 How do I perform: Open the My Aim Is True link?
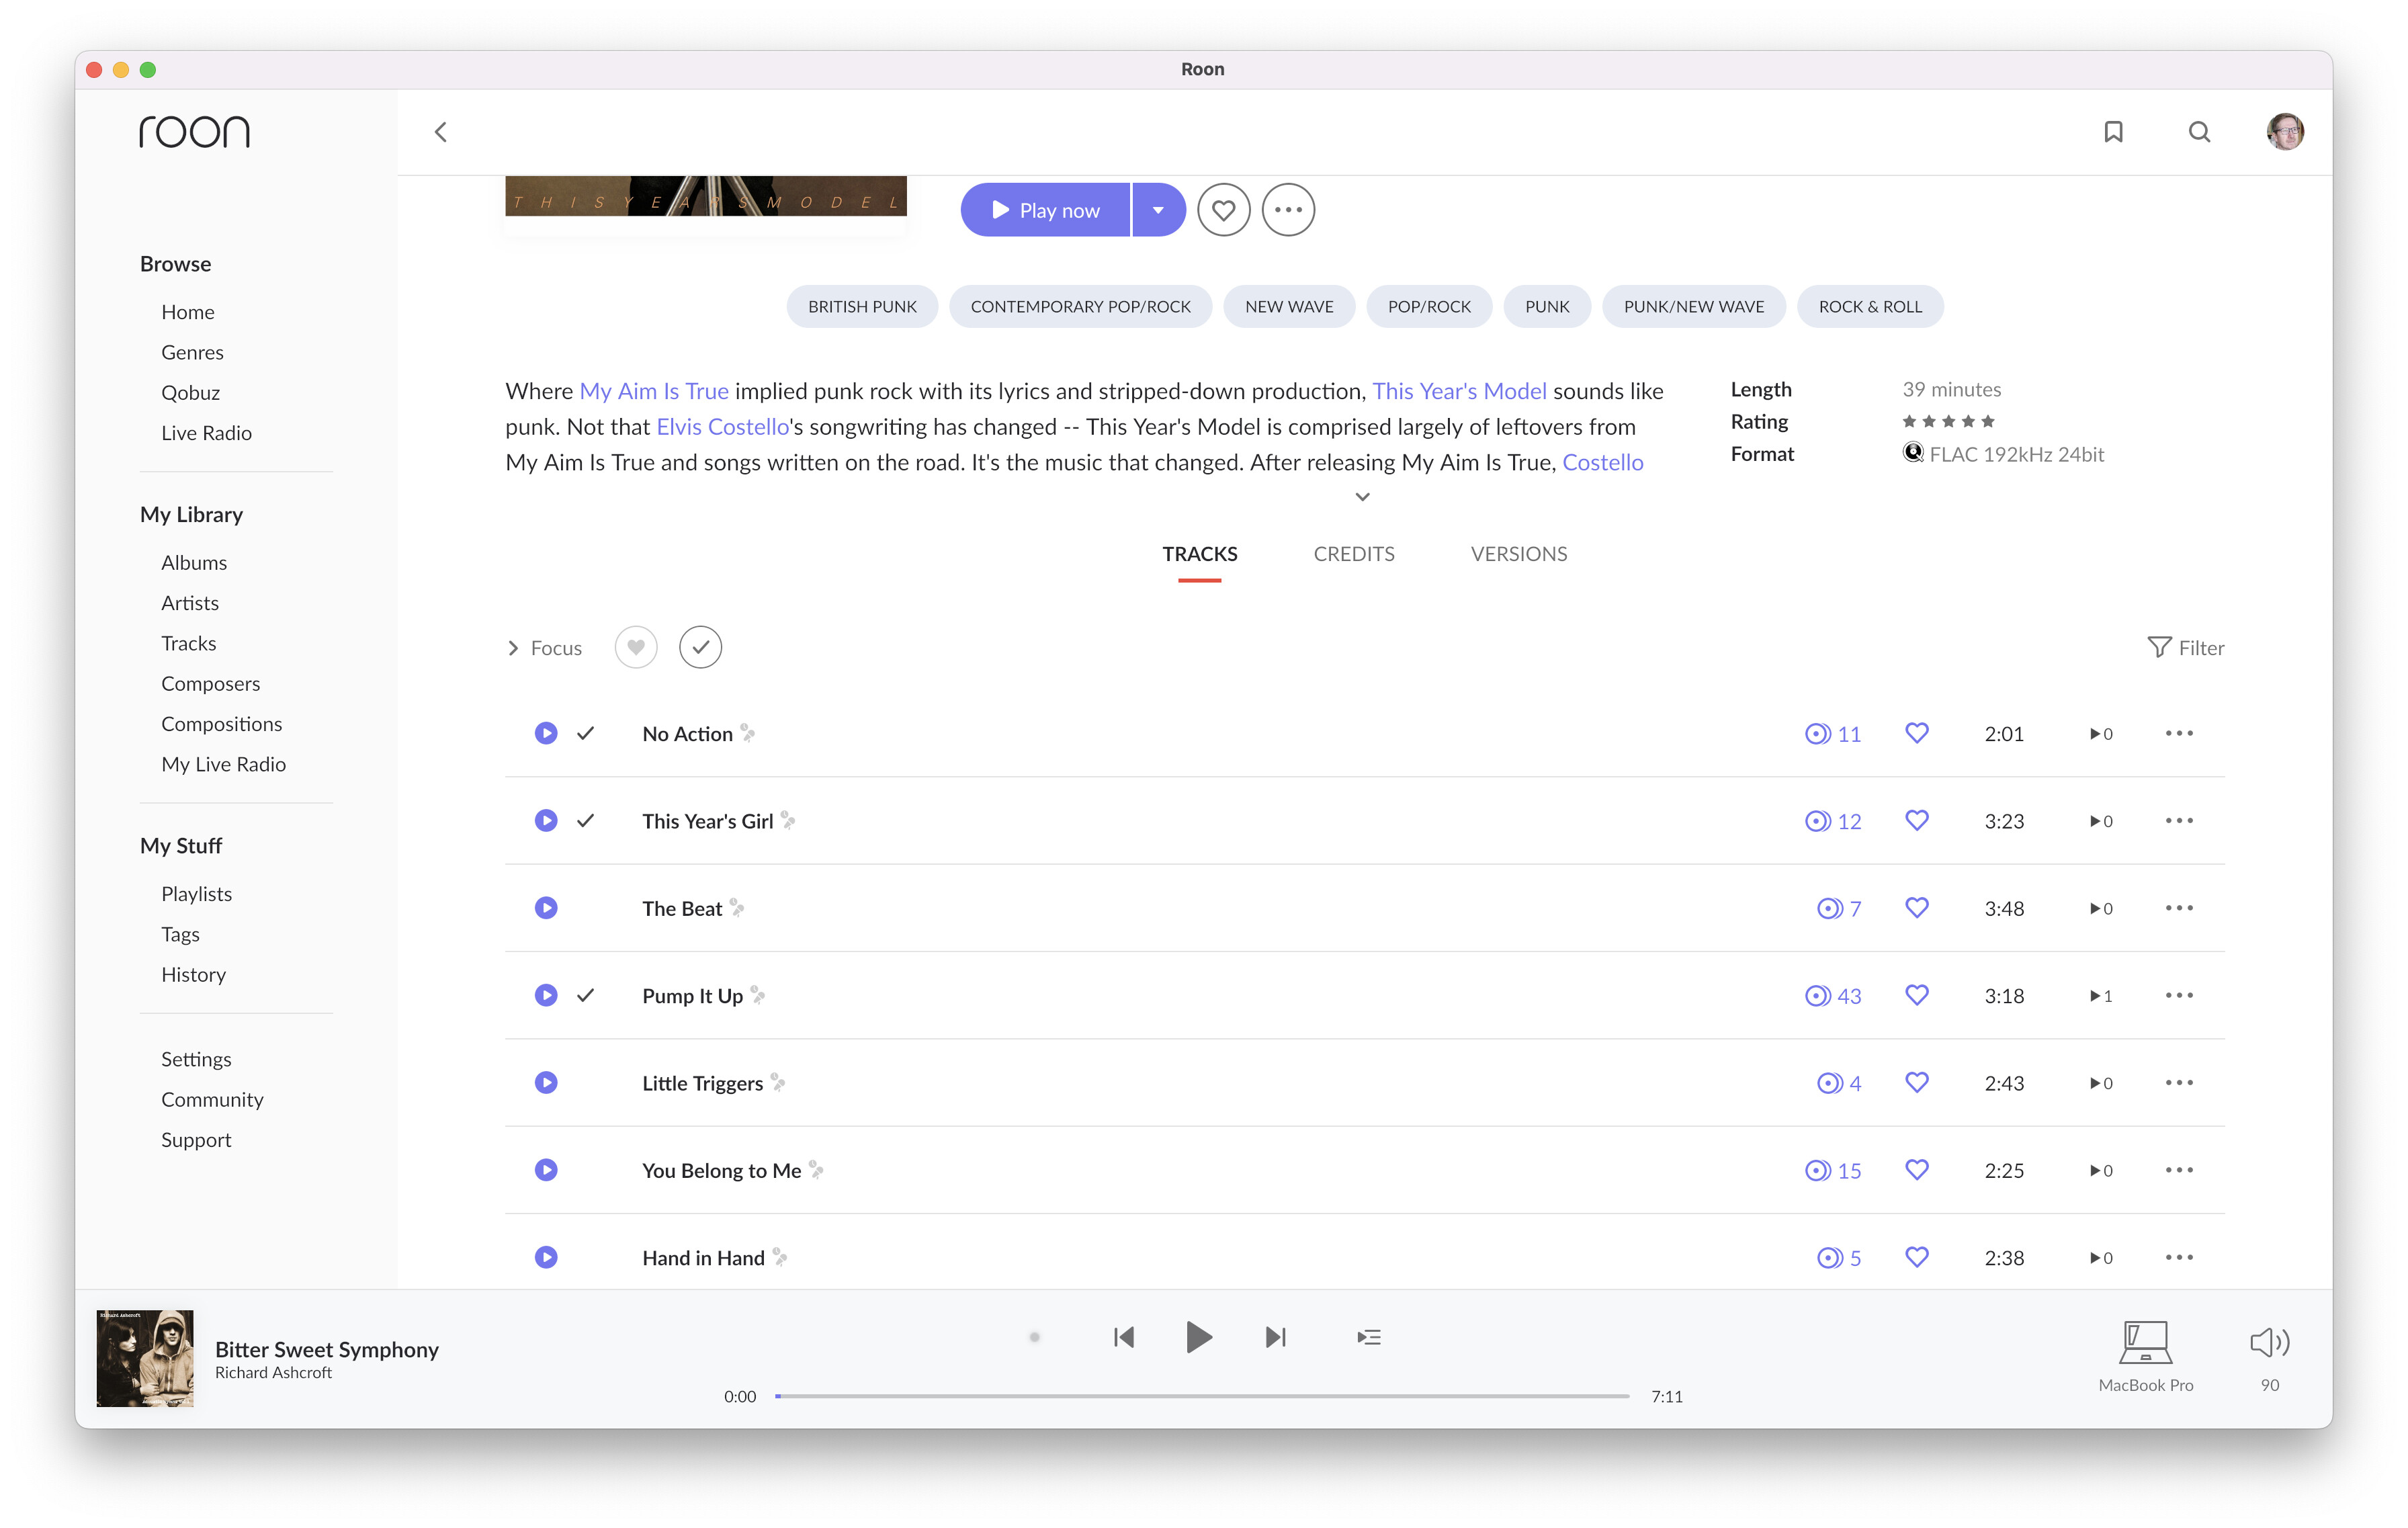click(x=654, y=391)
